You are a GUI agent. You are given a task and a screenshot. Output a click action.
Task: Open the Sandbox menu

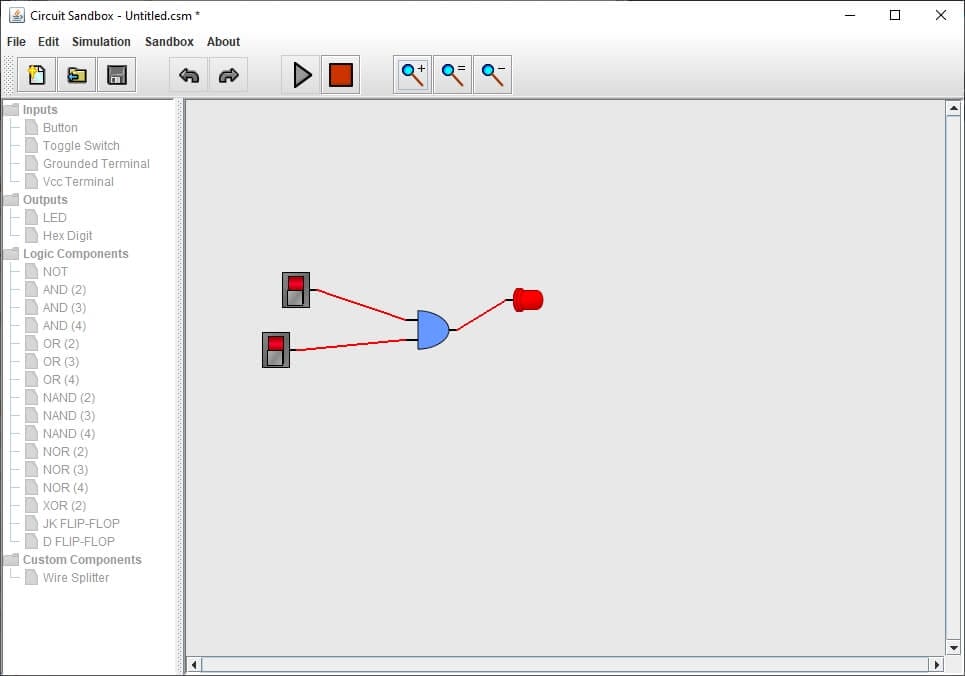tap(168, 41)
